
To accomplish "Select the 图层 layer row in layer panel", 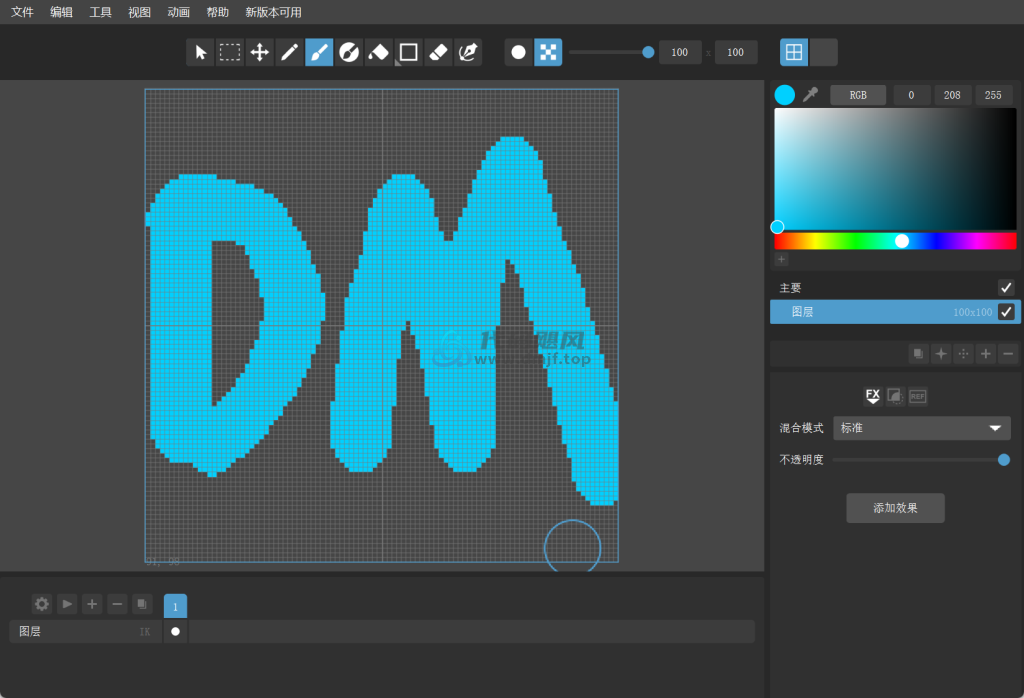I will tap(895, 312).
